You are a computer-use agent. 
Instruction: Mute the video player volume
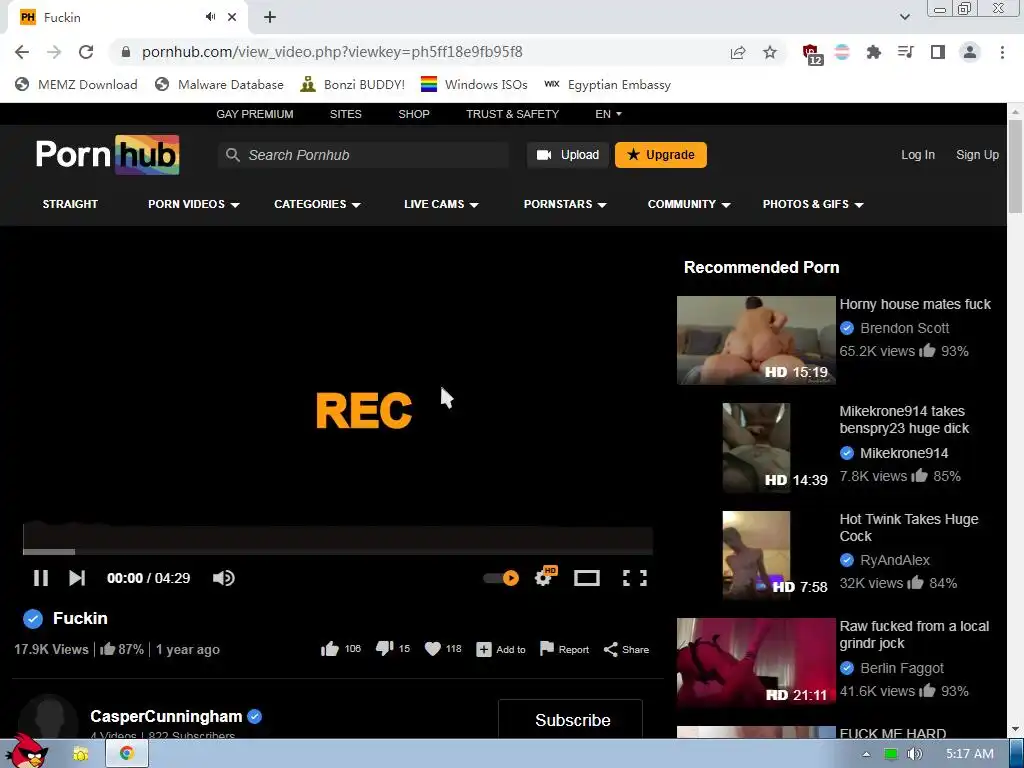[x=223, y=578]
